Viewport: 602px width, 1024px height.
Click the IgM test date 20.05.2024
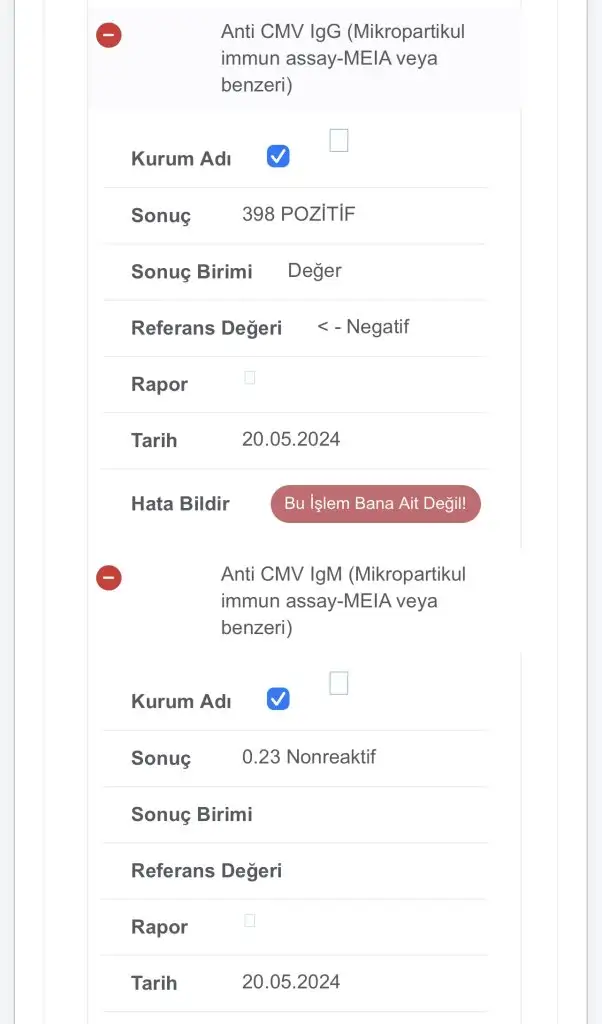[291, 982]
